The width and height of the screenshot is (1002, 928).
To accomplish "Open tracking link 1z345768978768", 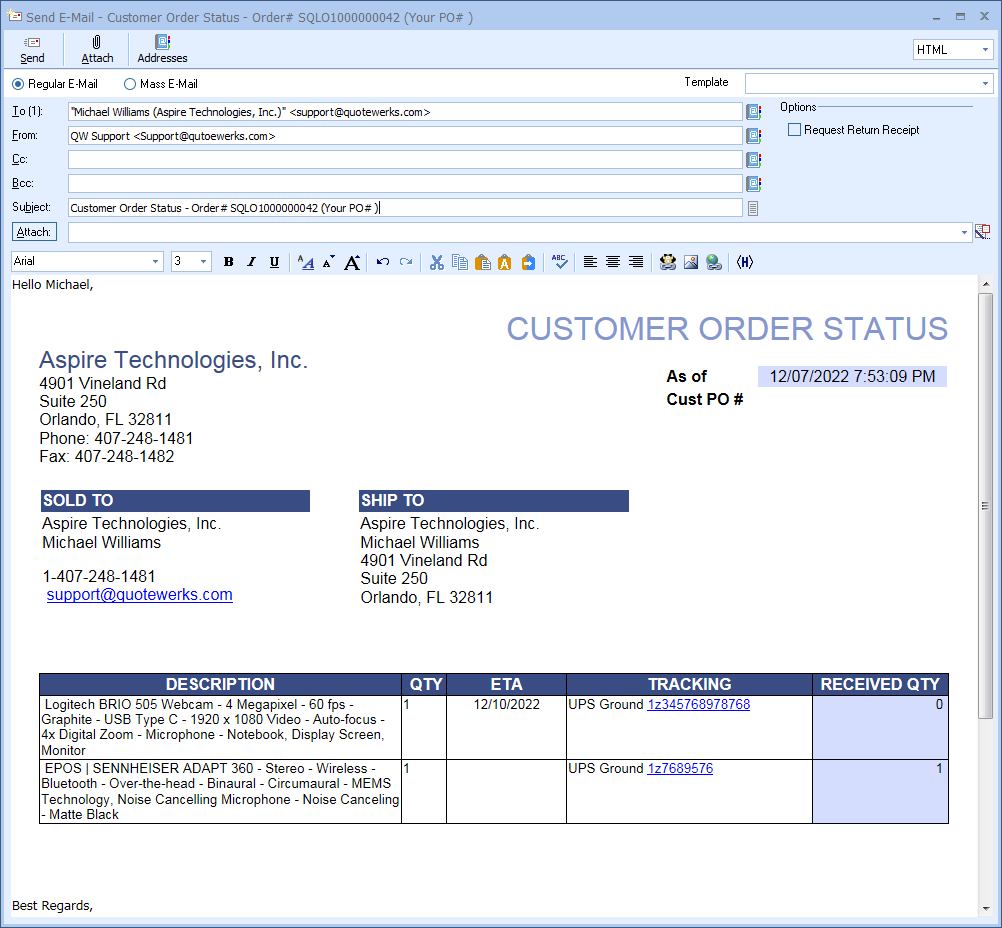I will 698,705.
